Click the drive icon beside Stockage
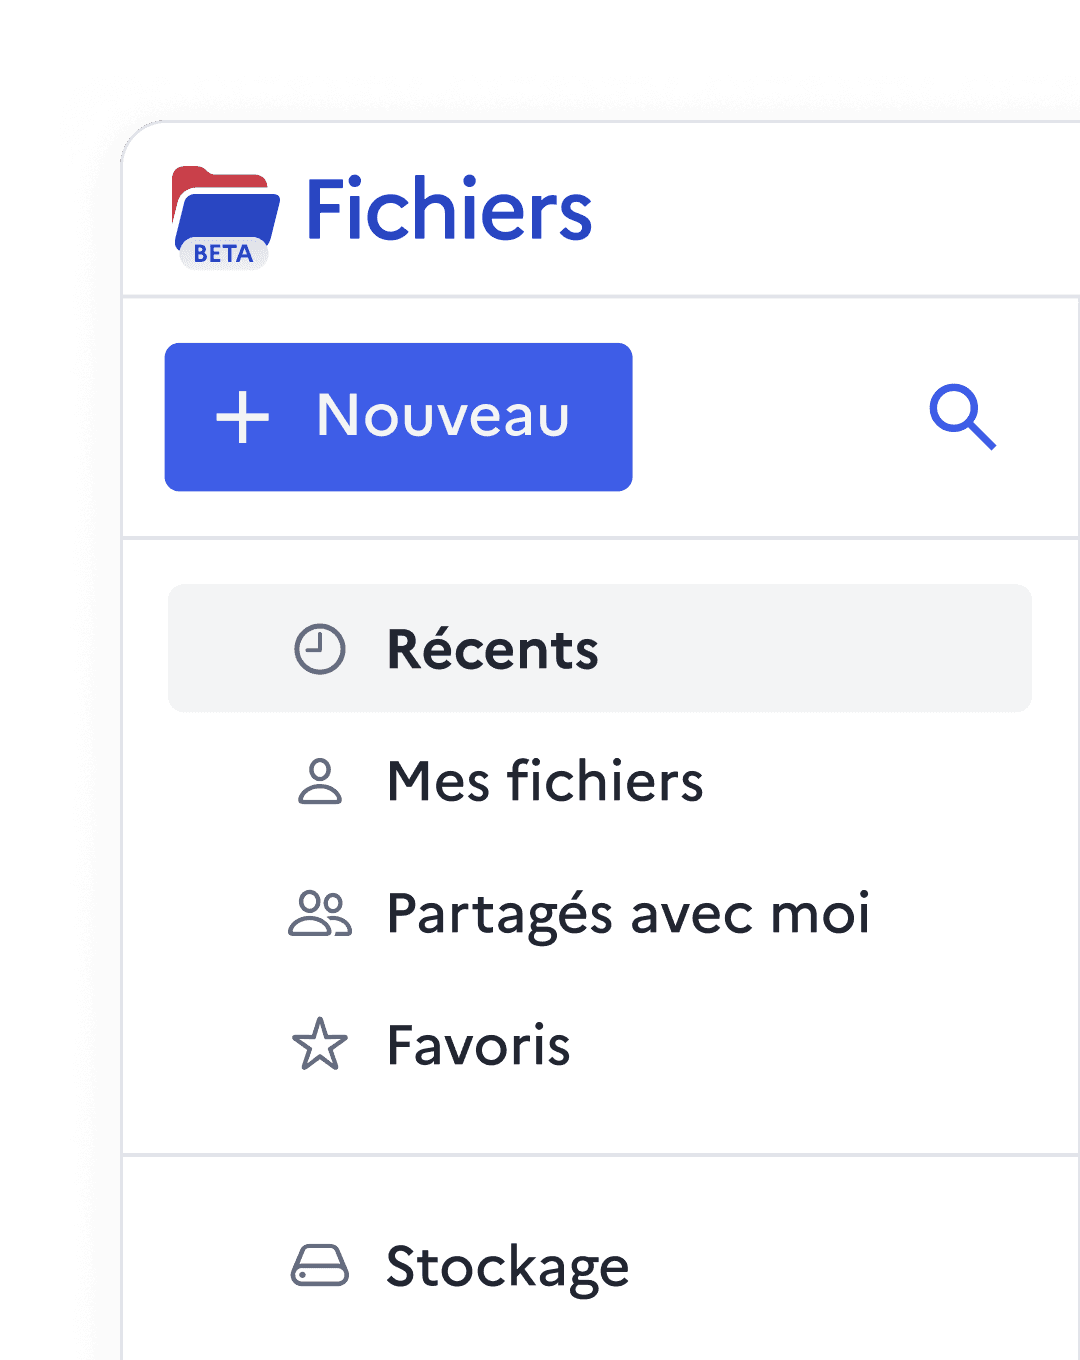 pyautogui.click(x=320, y=1266)
